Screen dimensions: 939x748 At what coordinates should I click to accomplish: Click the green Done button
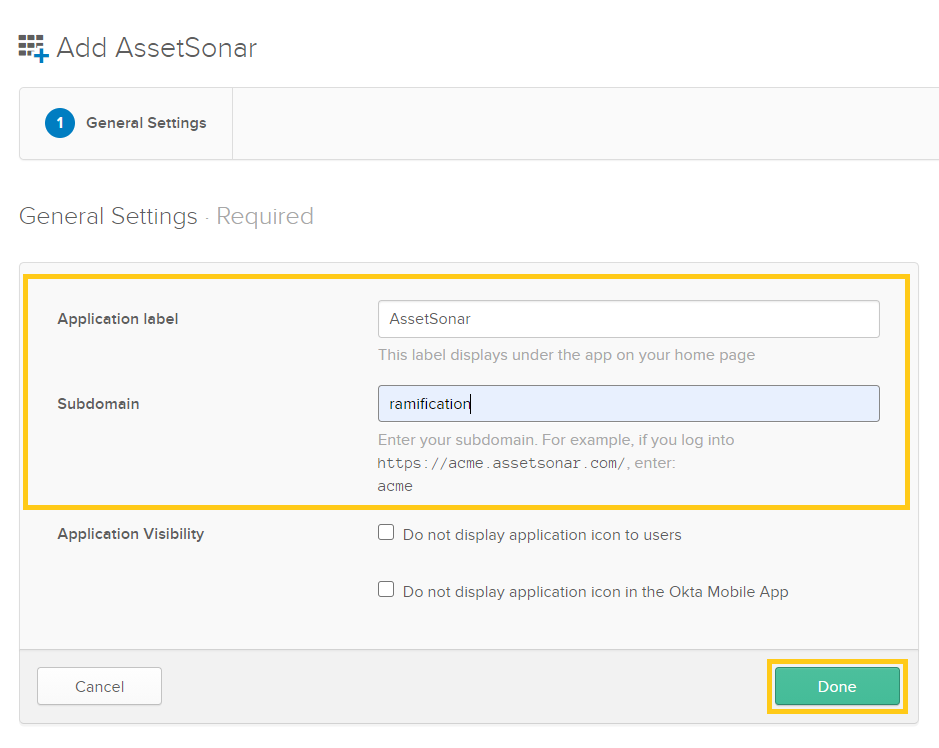click(837, 686)
